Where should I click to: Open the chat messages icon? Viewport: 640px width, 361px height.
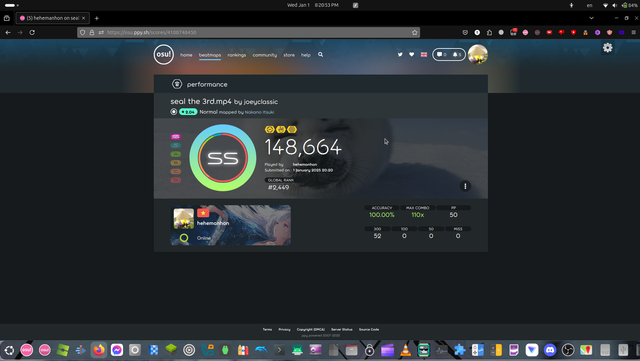[x=442, y=54]
